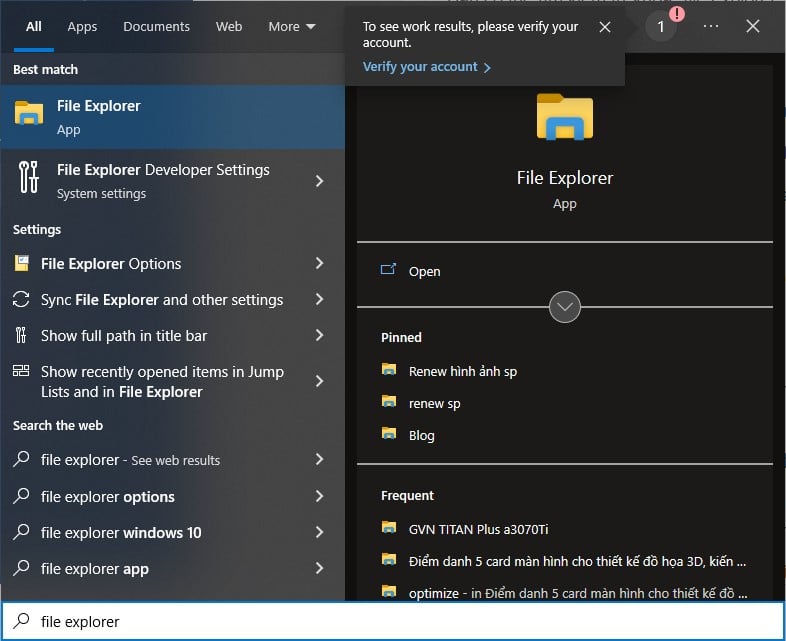Click the Open action icon in the preview pane
Viewport: 786px width, 641px height.
click(x=388, y=270)
